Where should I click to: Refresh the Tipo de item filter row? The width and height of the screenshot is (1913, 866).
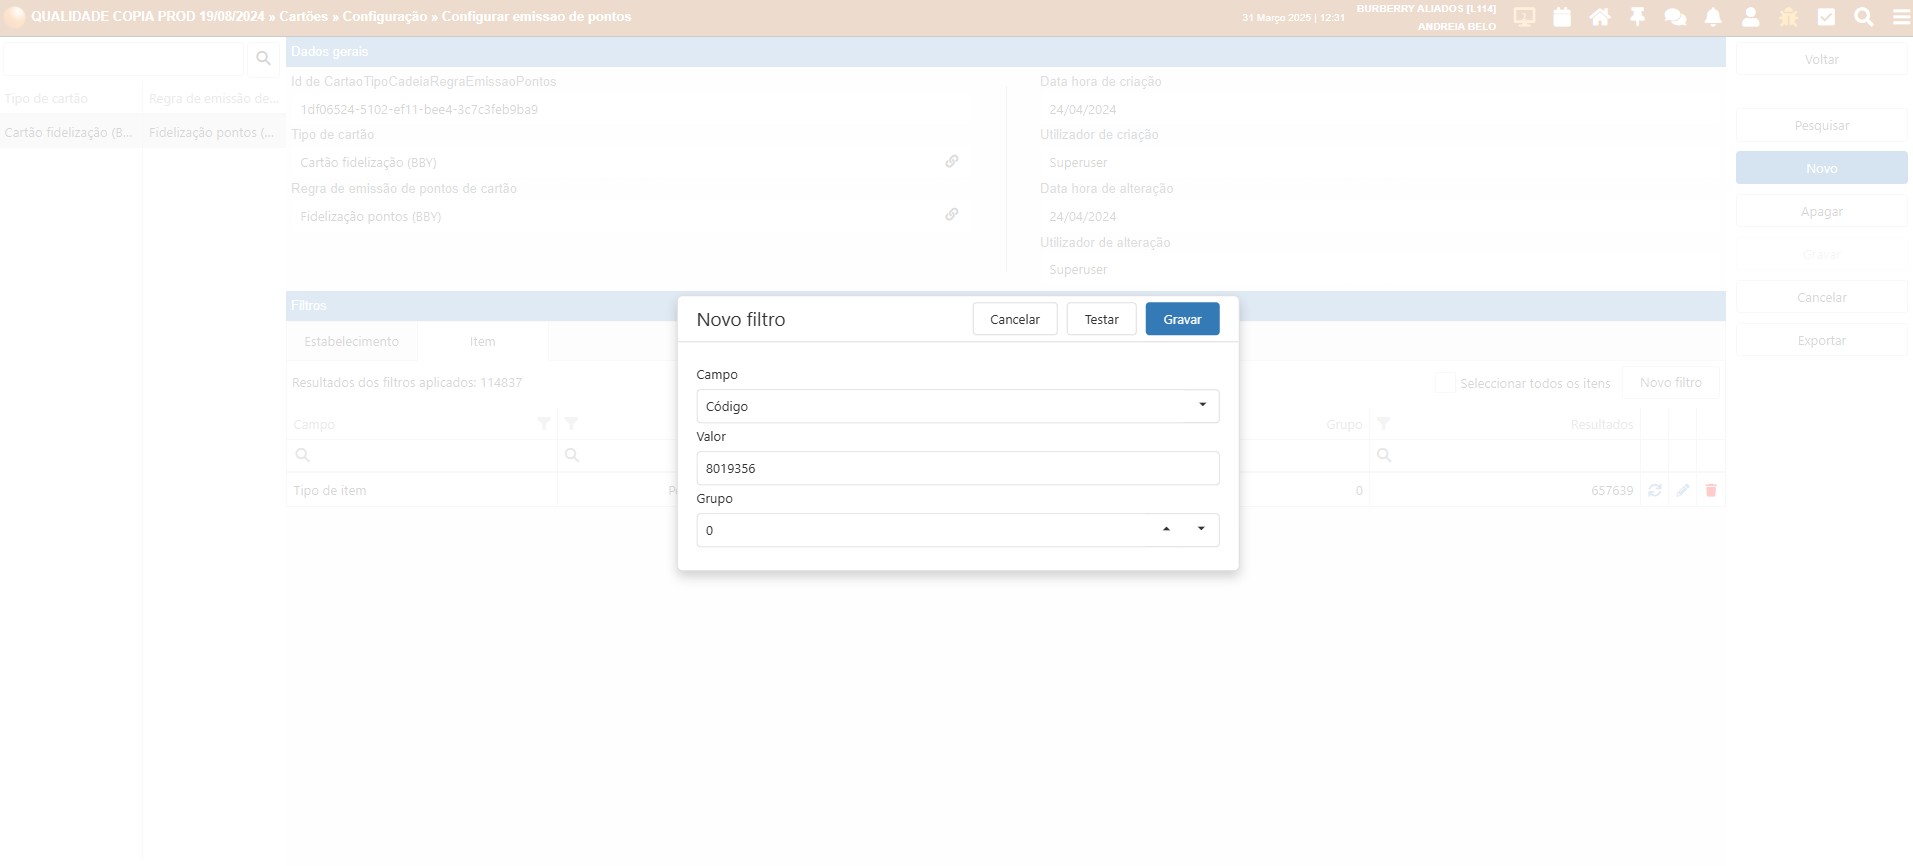[x=1655, y=490]
